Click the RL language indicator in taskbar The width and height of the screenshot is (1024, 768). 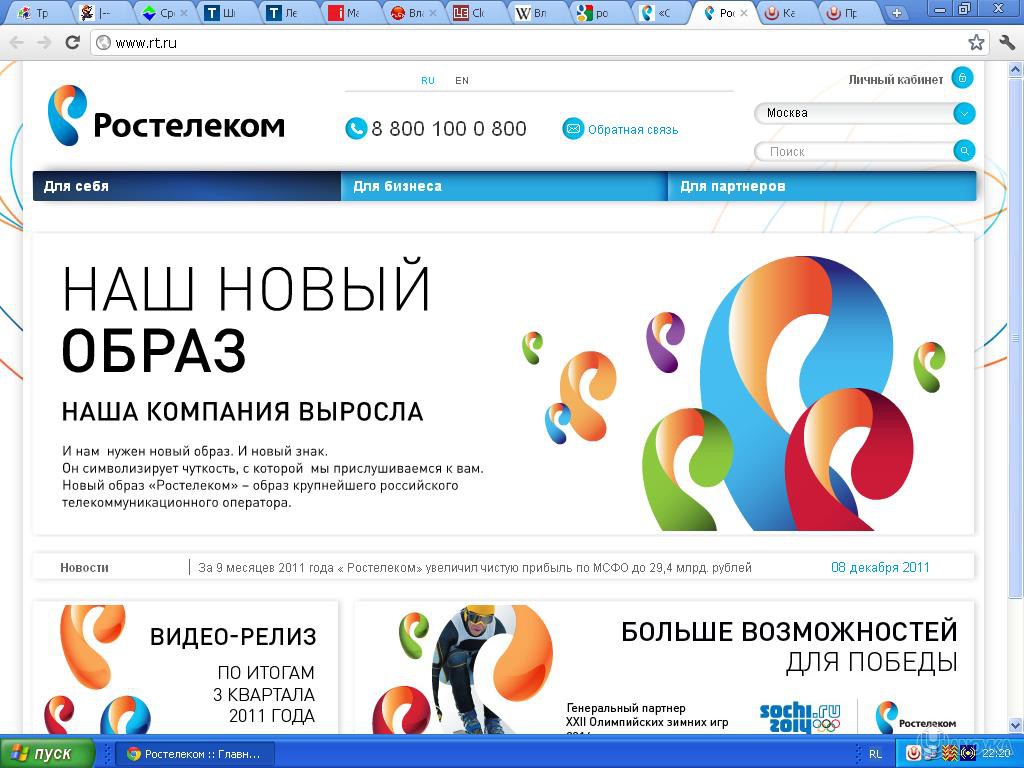tap(875, 754)
